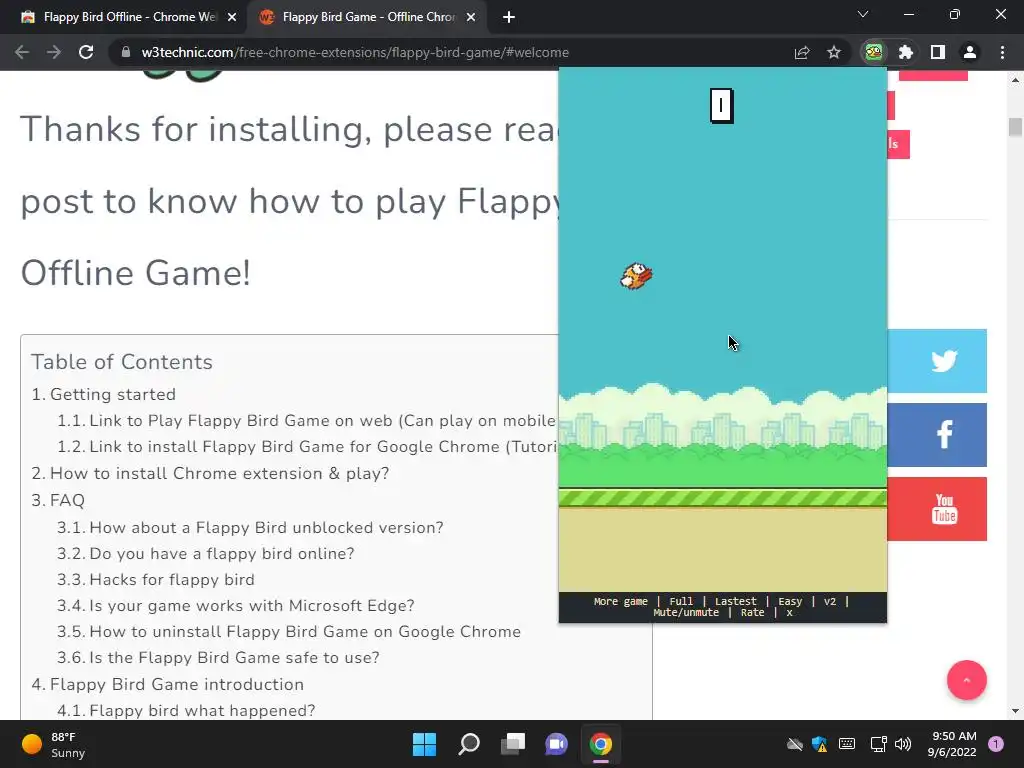Go forward with the forward arrow
Screen dimensions: 1024x768
54,52
